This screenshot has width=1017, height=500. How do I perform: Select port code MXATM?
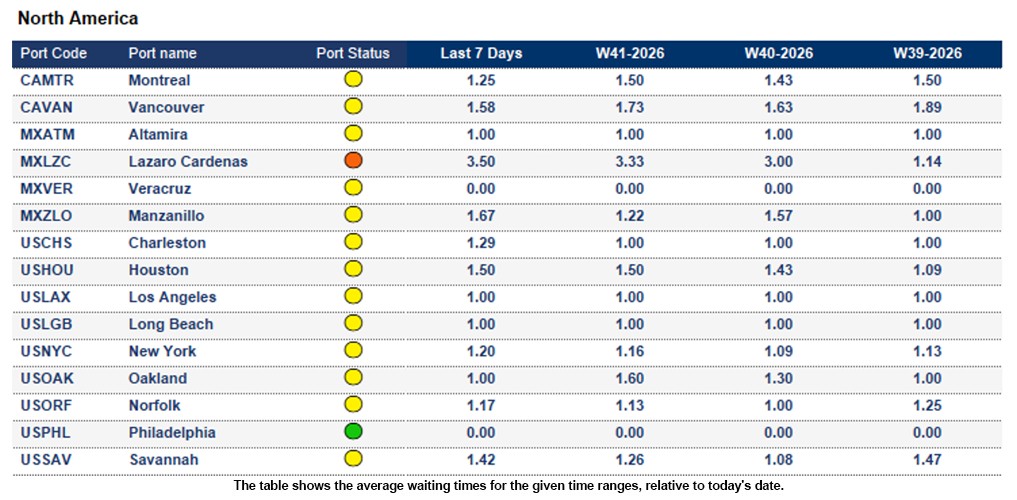46,135
